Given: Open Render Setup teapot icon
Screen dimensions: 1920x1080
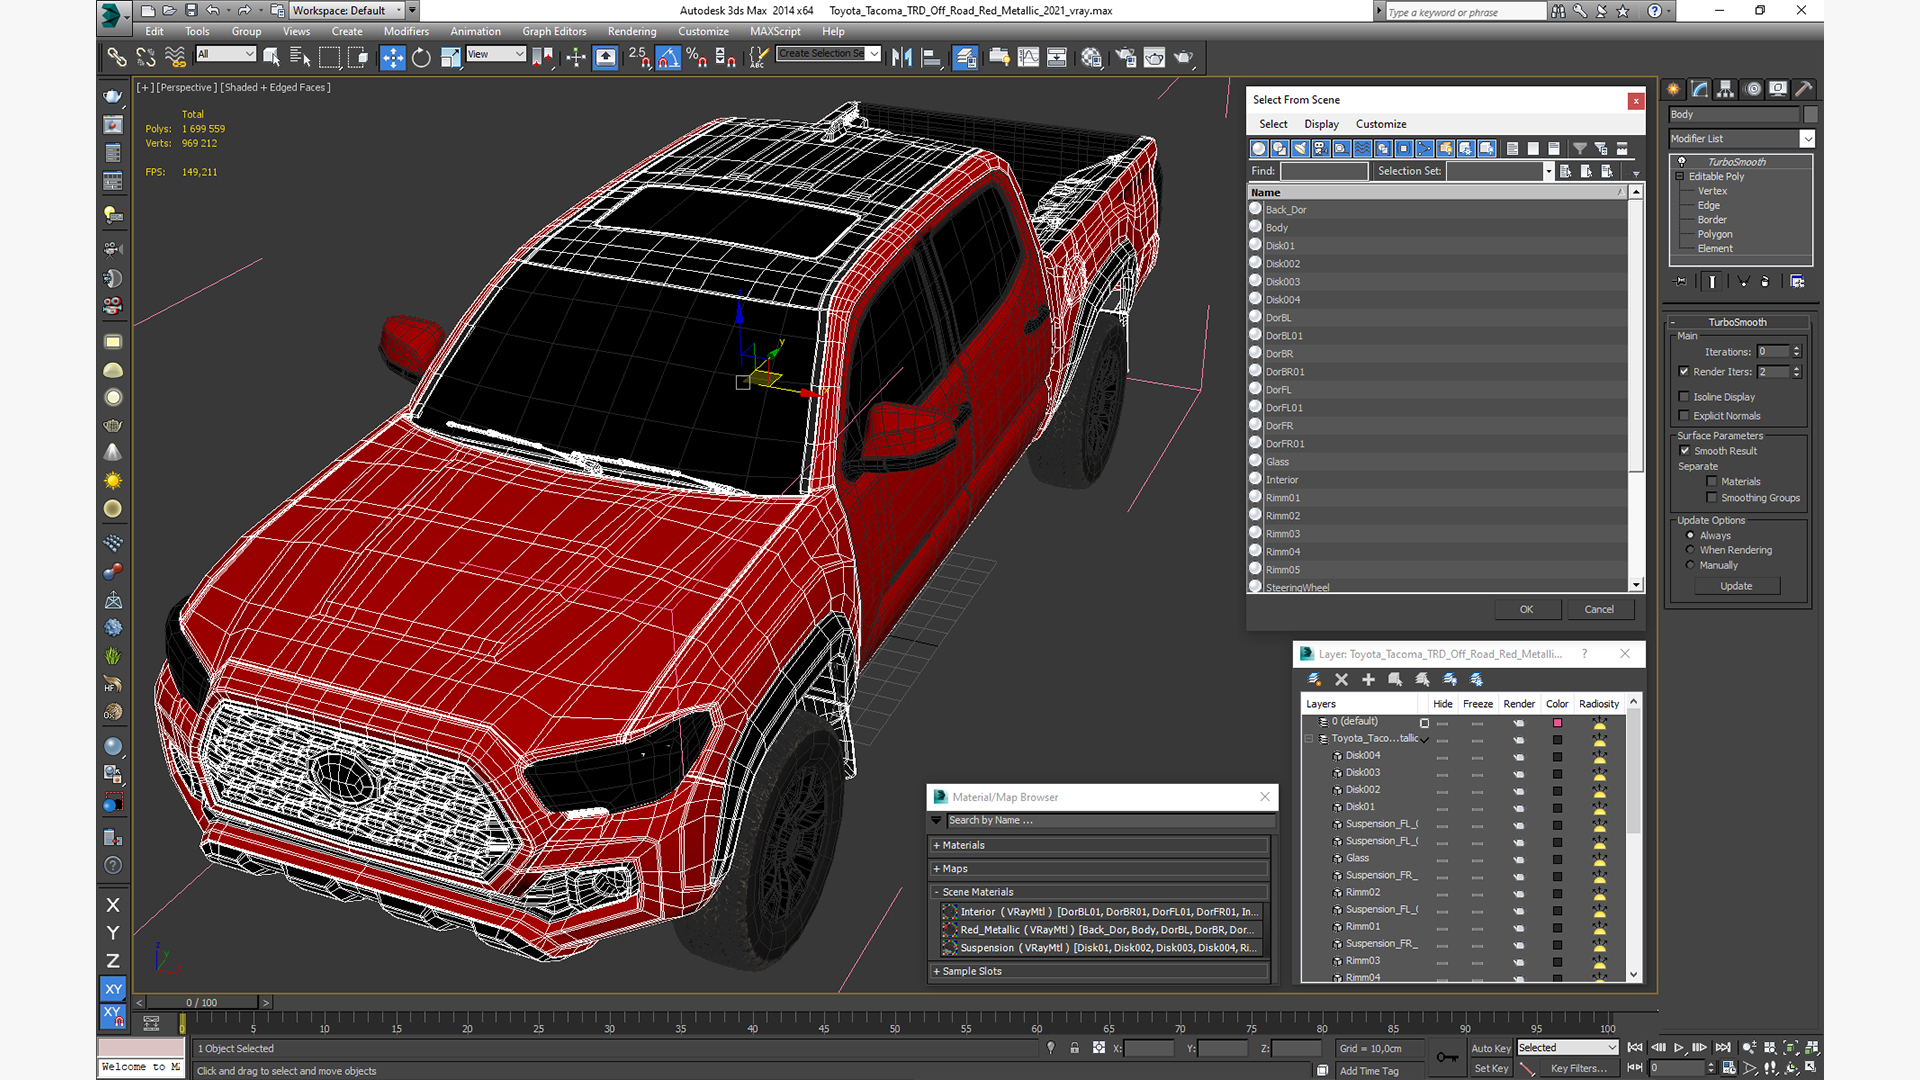Looking at the screenshot, I should coord(1125,58).
